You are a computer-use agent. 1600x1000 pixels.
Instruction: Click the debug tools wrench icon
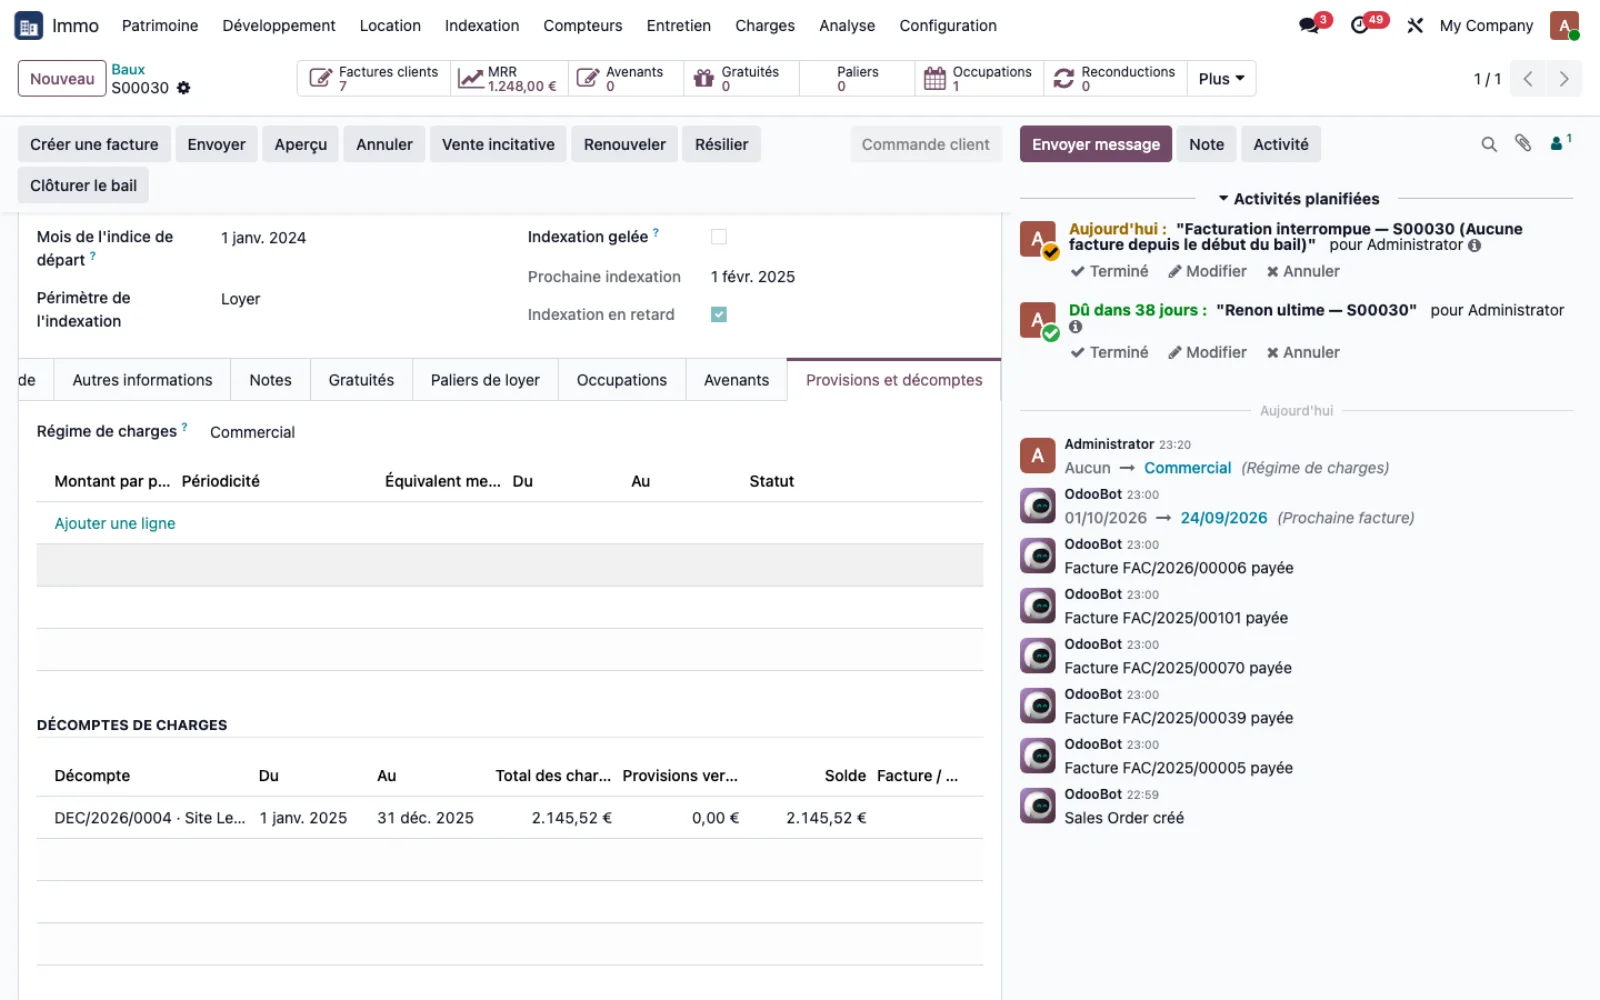[1415, 25]
